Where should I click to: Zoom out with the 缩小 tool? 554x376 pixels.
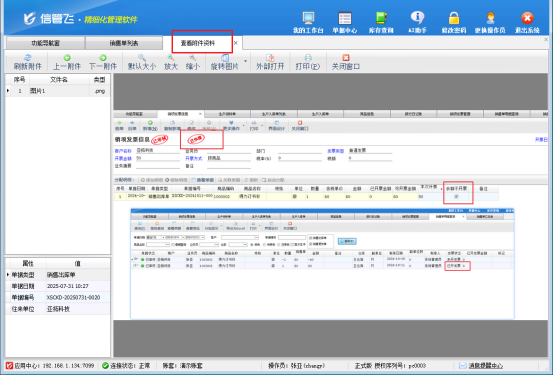(x=193, y=62)
